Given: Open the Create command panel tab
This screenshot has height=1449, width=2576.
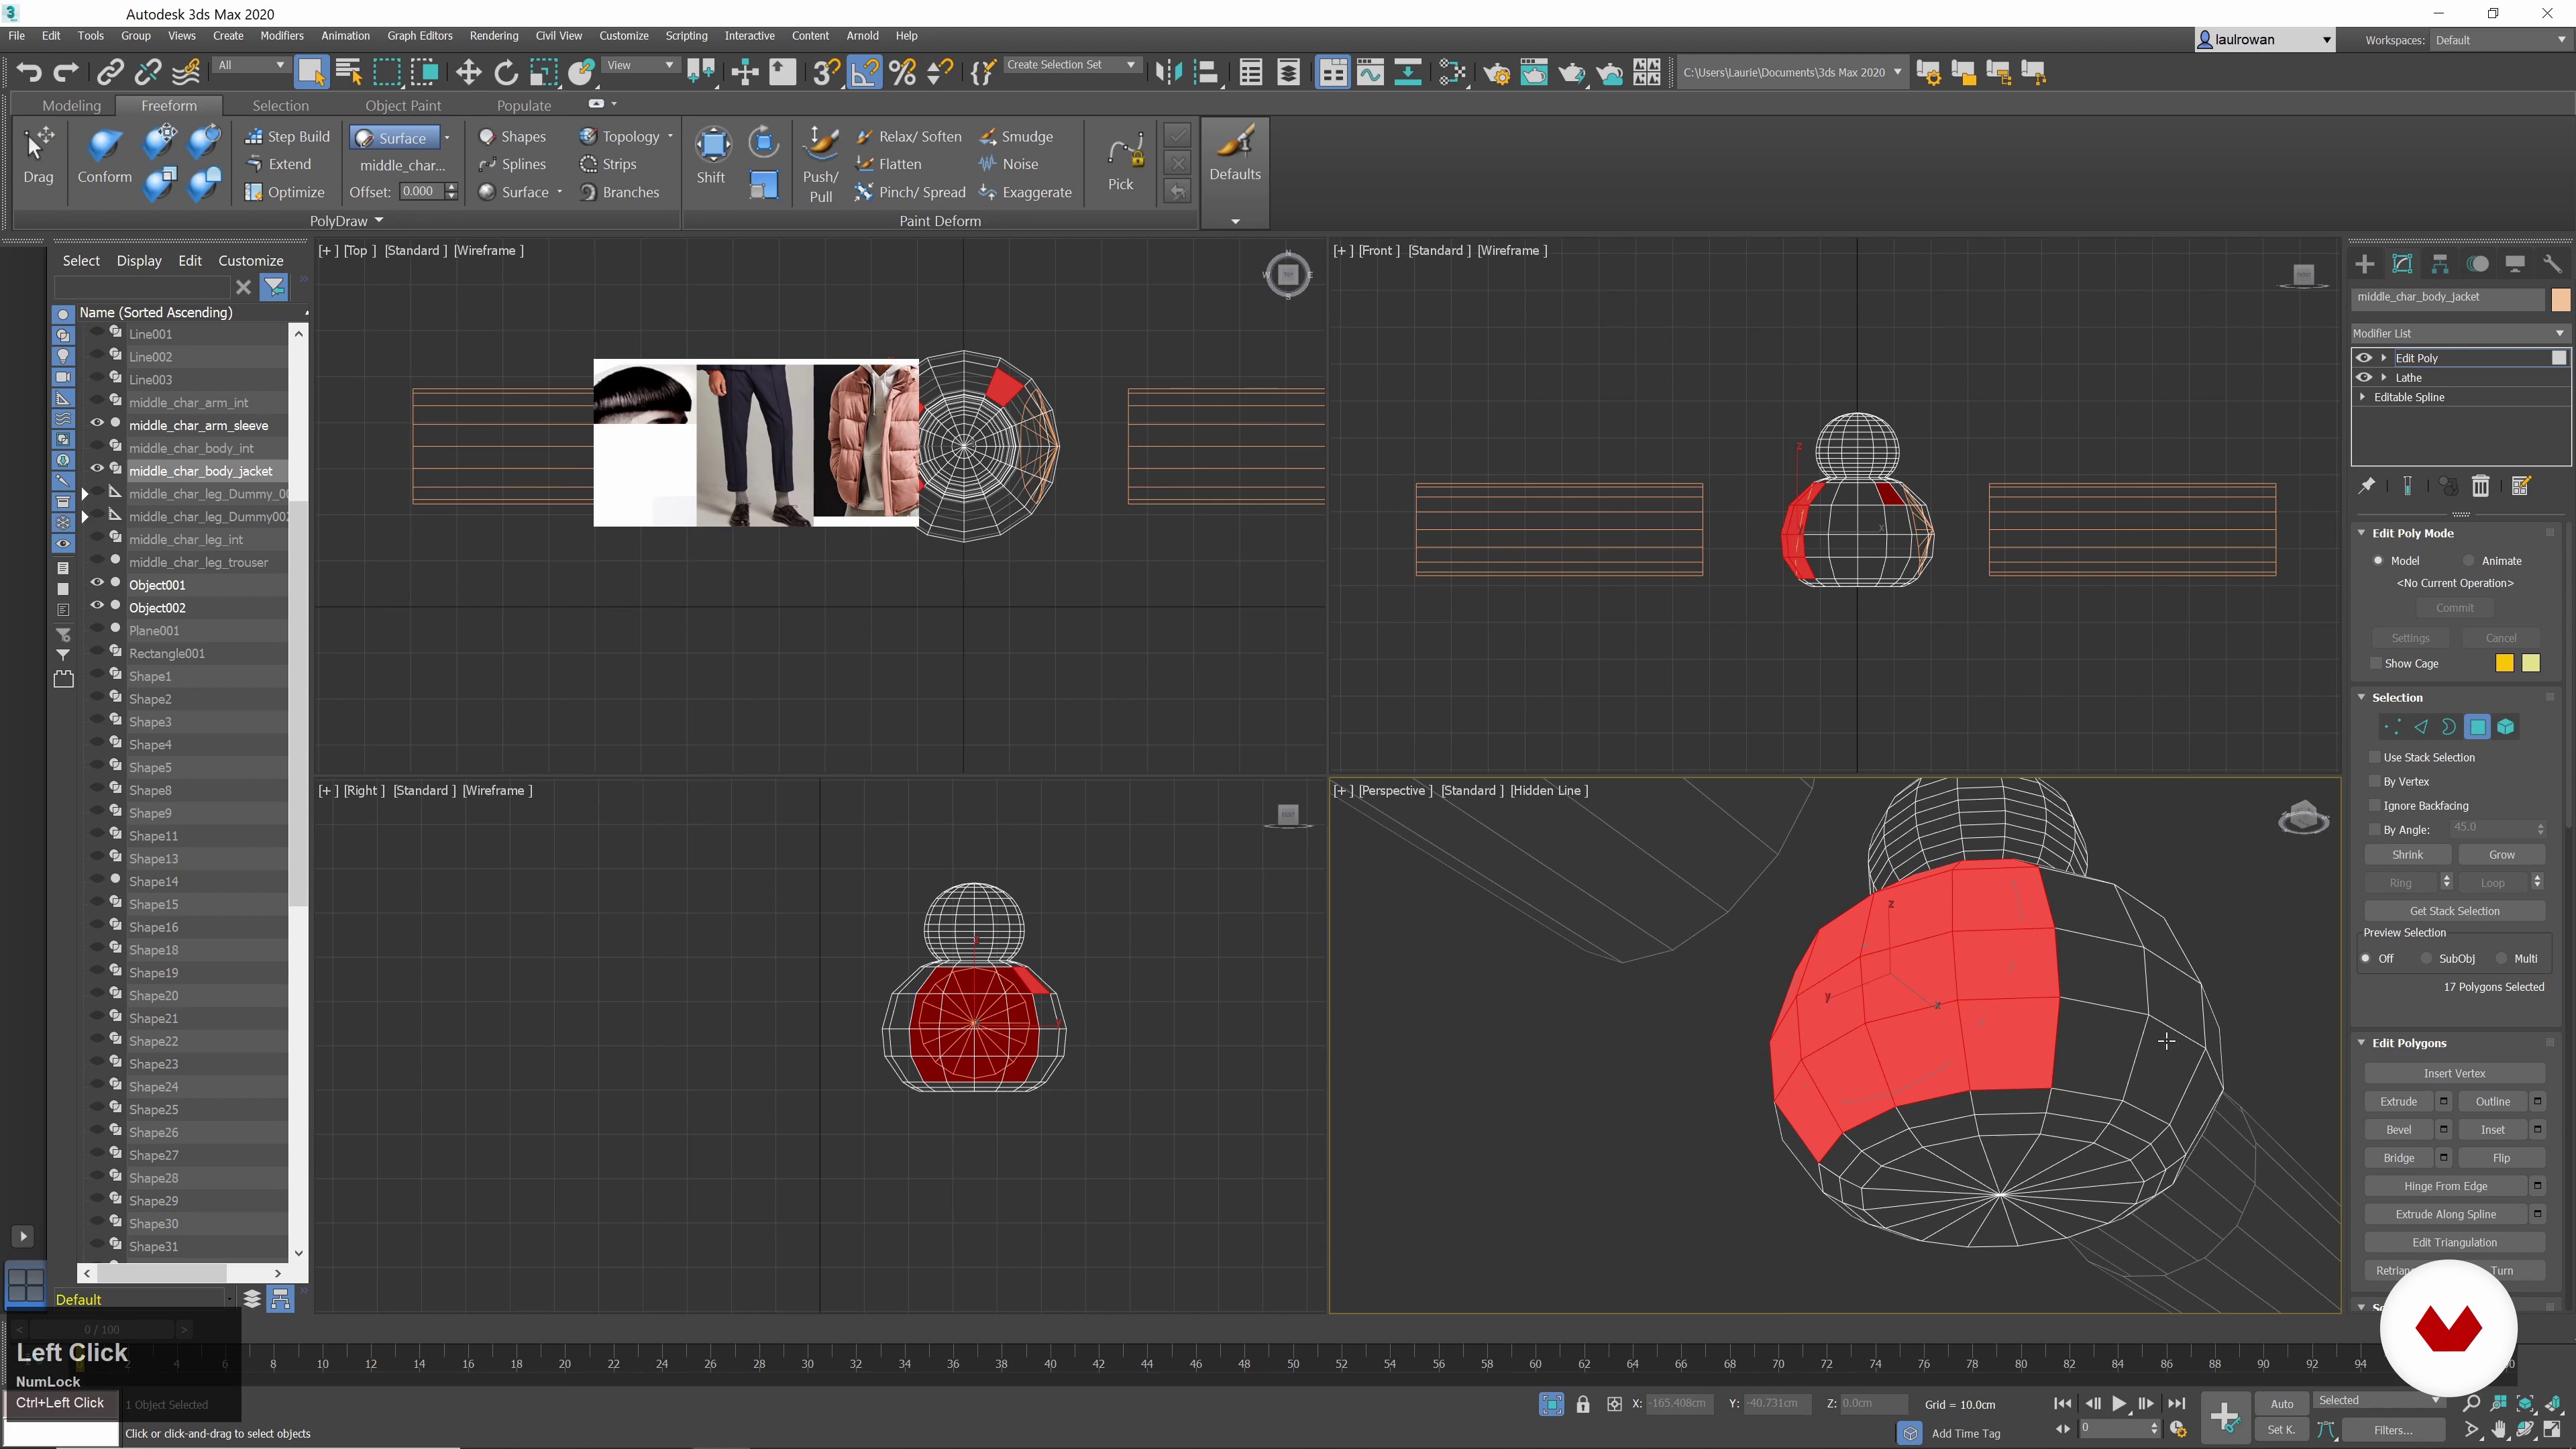Looking at the screenshot, I should point(2365,264).
